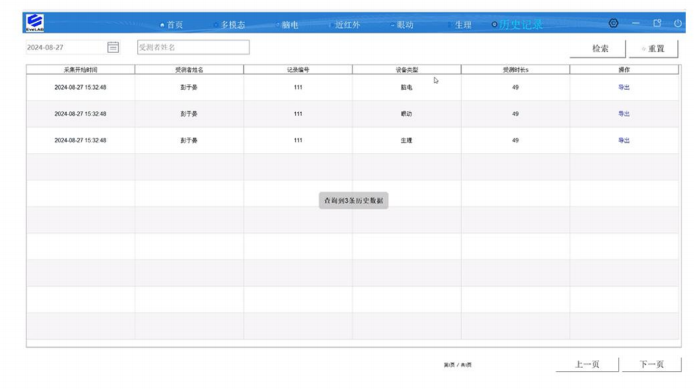Switch to the 多模态 tab

click(x=230, y=25)
